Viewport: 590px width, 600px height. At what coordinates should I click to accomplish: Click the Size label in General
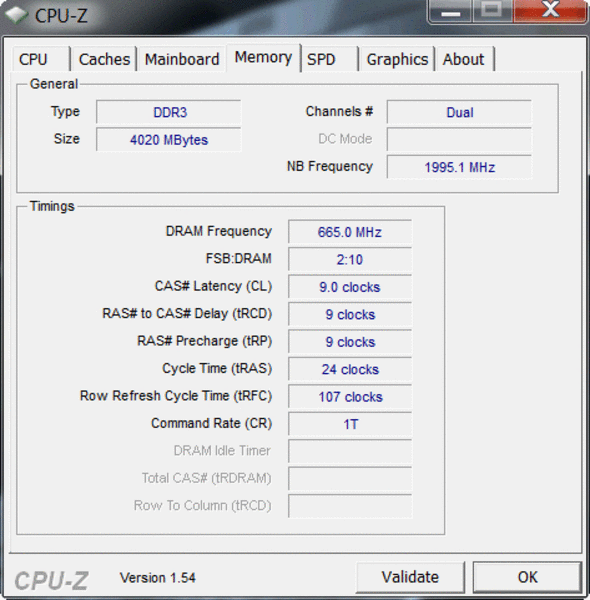click(67, 139)
